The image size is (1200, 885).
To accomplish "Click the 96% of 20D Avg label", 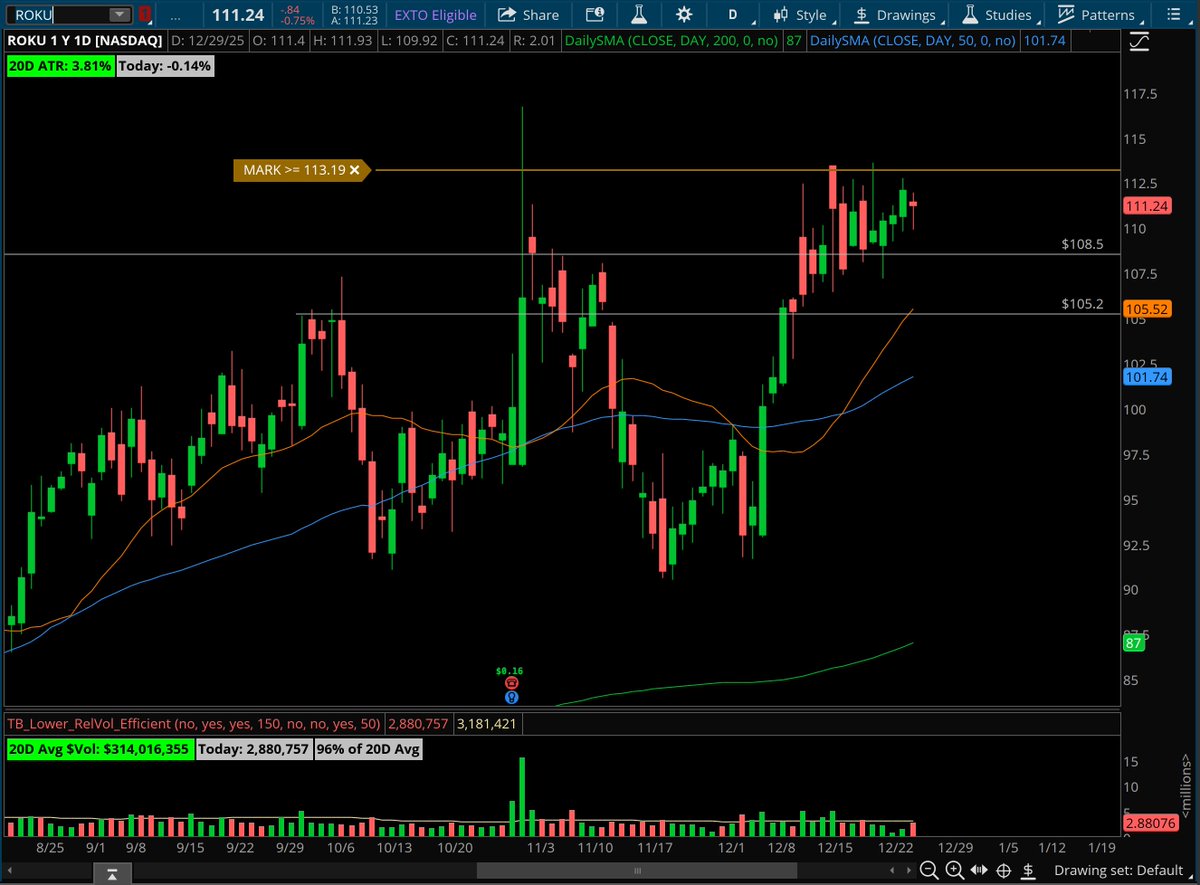I will click(x=367, y=749).
